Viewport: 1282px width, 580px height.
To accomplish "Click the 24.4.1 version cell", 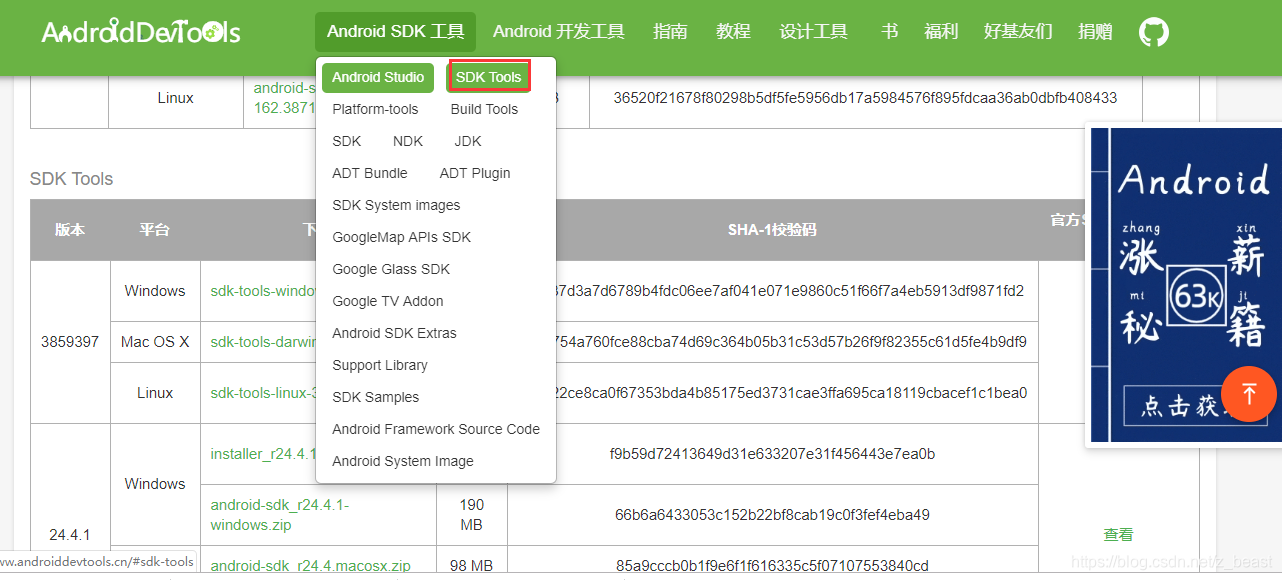I will [x=70, y=535].
